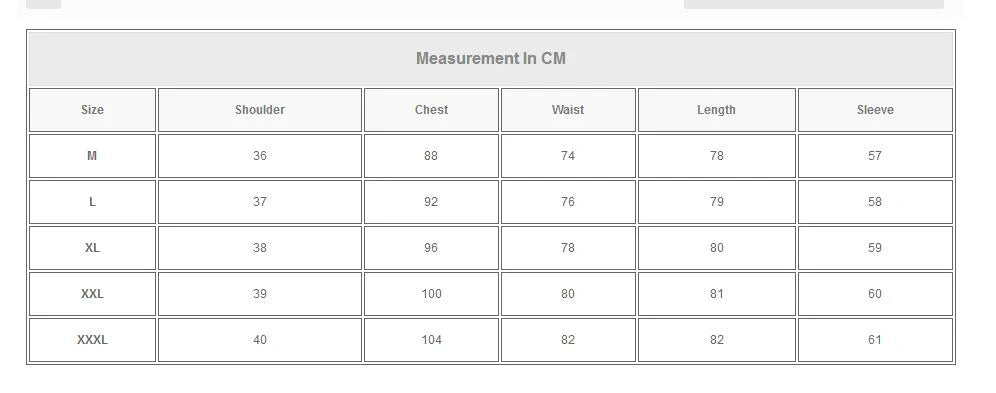Screen dimensions: 996x393
Task: Select shoulder value 36 for size M
Action: click(260, 156)
